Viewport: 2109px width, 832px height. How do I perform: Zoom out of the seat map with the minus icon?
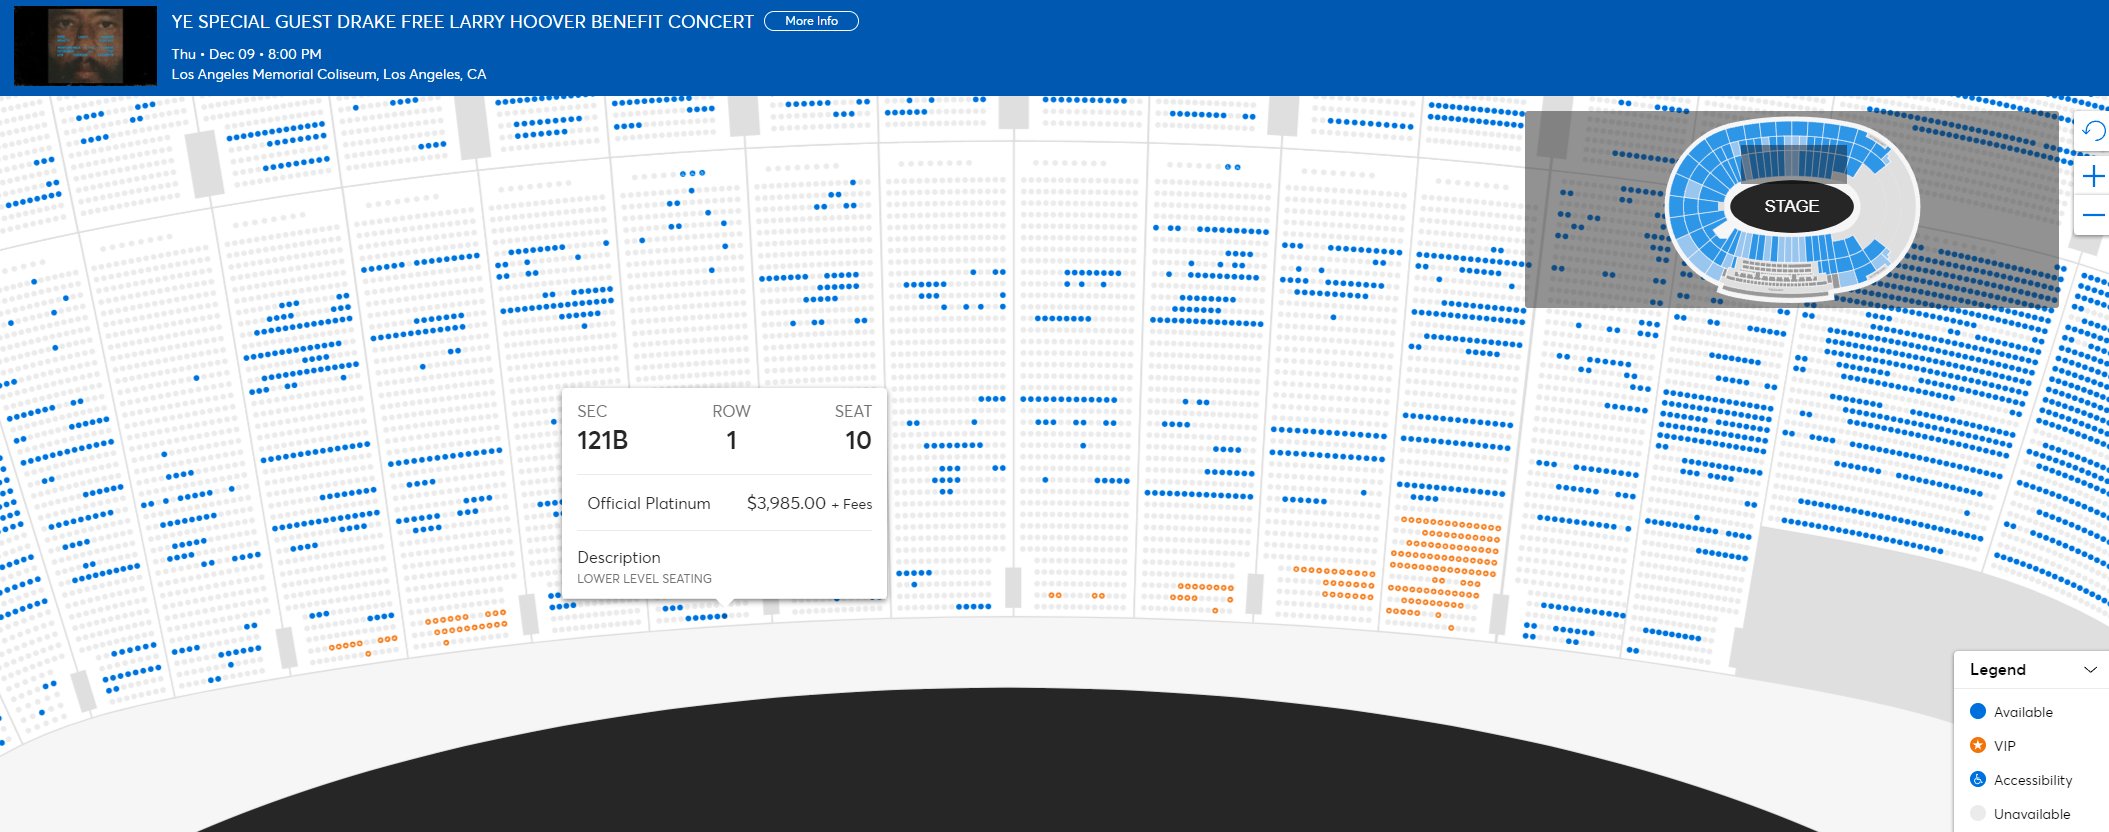(x=2094, y=215)
